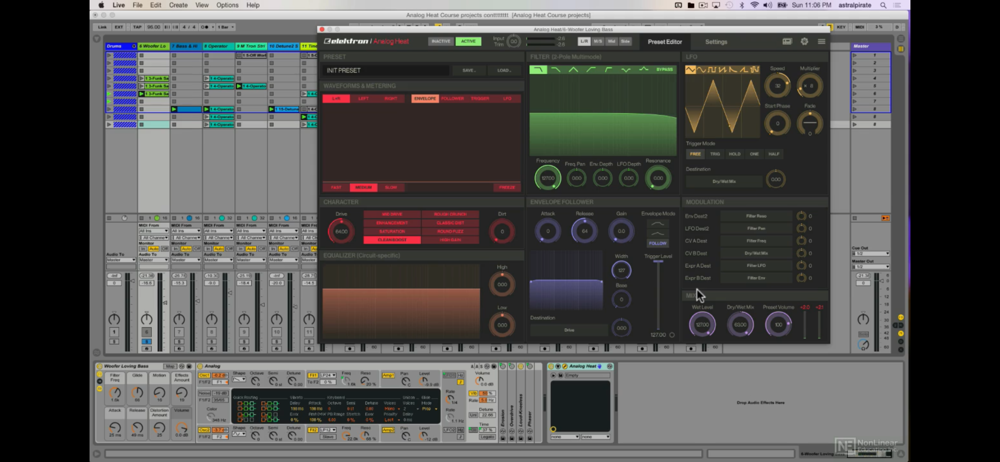Click the LFO Start Phase knob

777,123
